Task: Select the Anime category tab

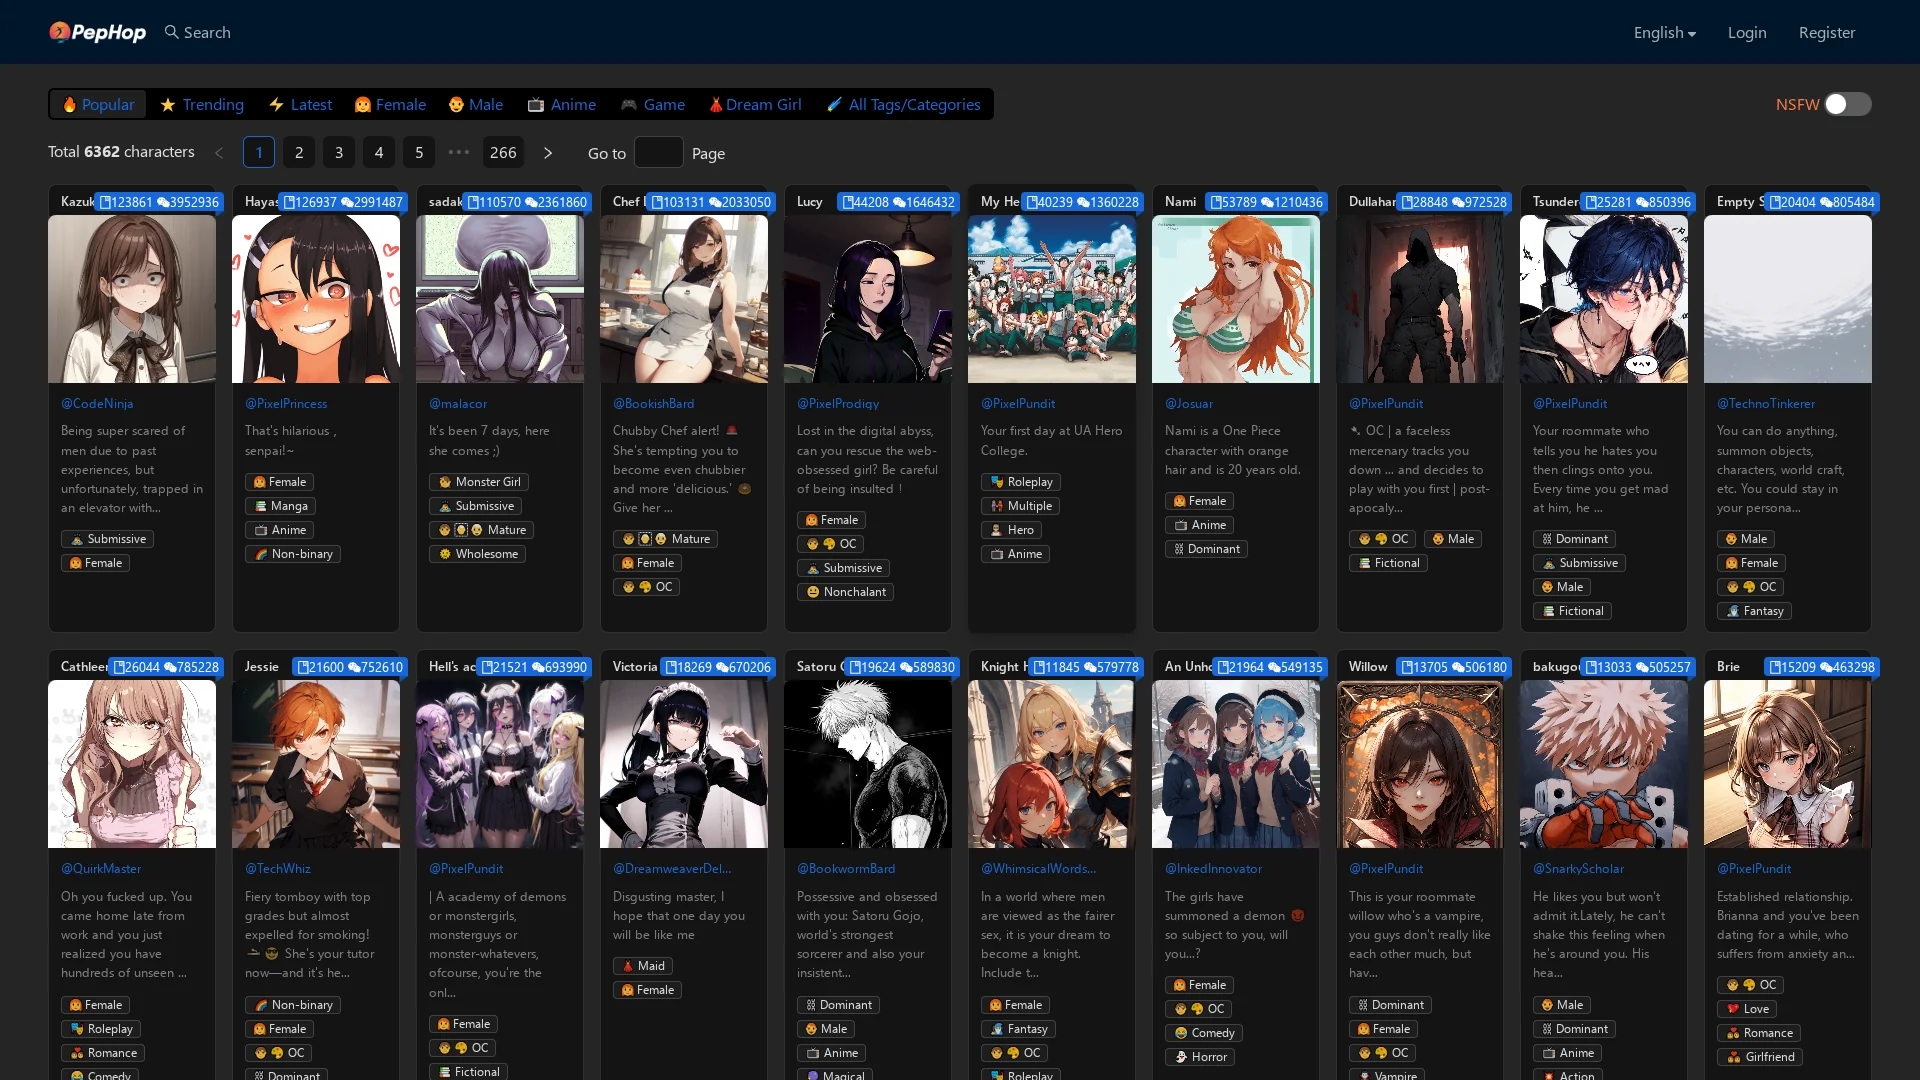Action: tap(562, 104)
